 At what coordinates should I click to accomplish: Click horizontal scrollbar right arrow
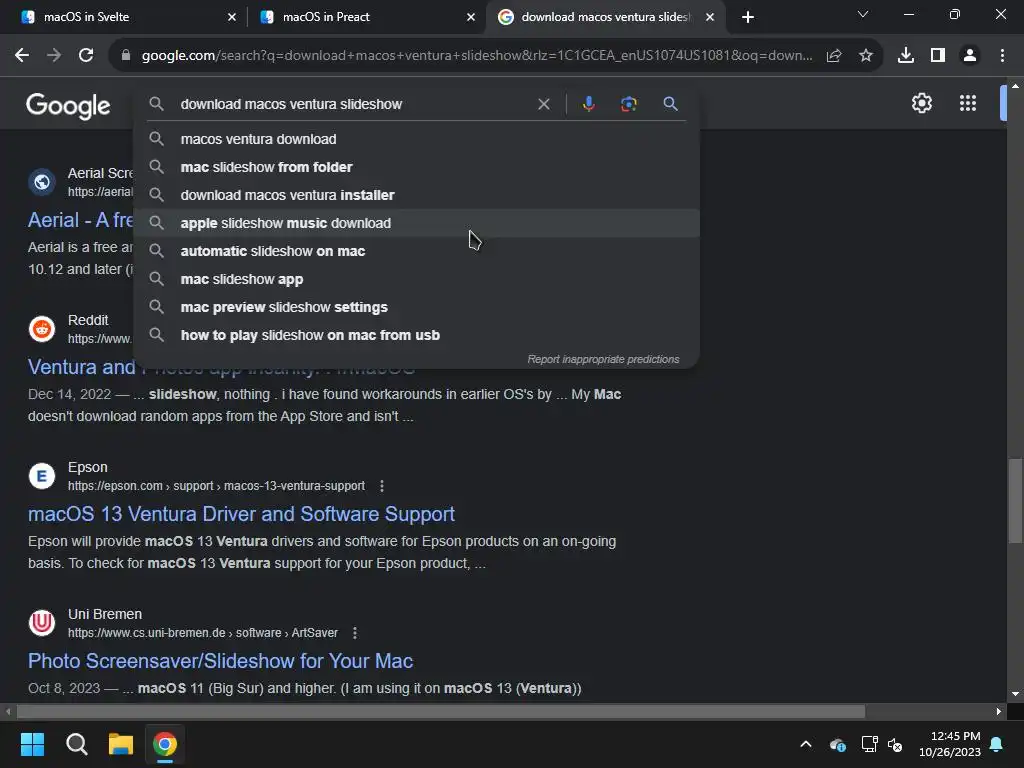(x=999, y=711)
